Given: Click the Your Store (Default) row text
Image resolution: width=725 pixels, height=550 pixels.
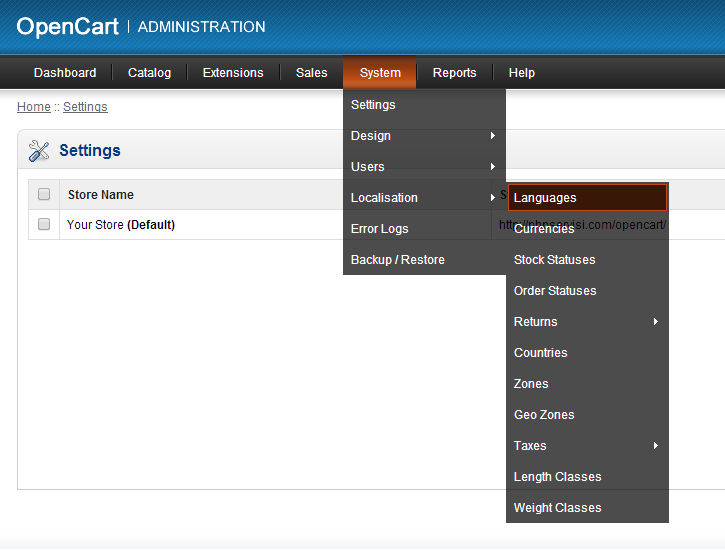Looking at the screenshot, I should pos(121,225).
